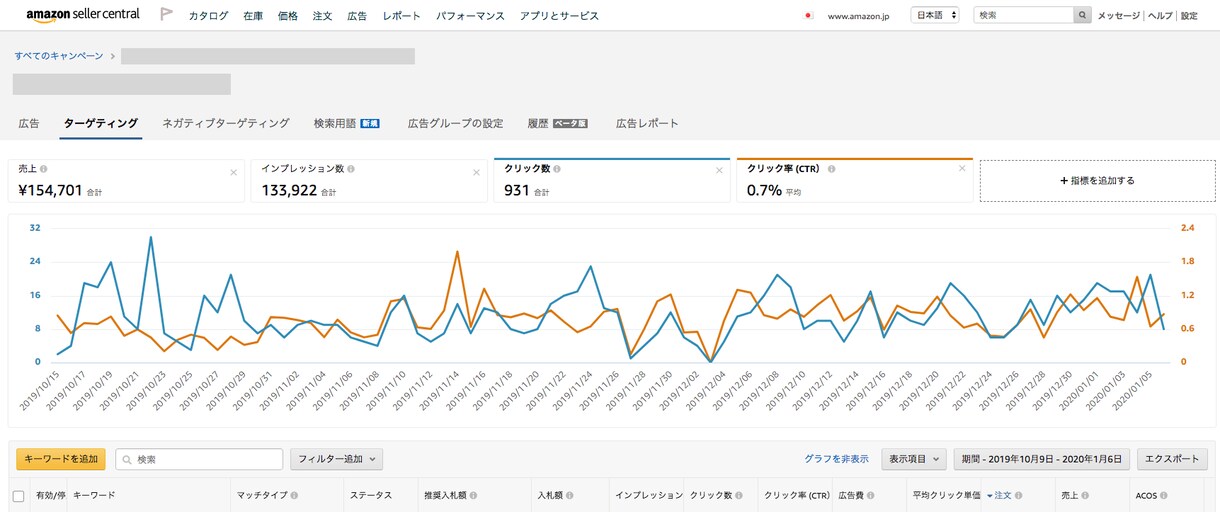
Task: Click info icon next to 売上 card title
Action: (x=44, y=169)
